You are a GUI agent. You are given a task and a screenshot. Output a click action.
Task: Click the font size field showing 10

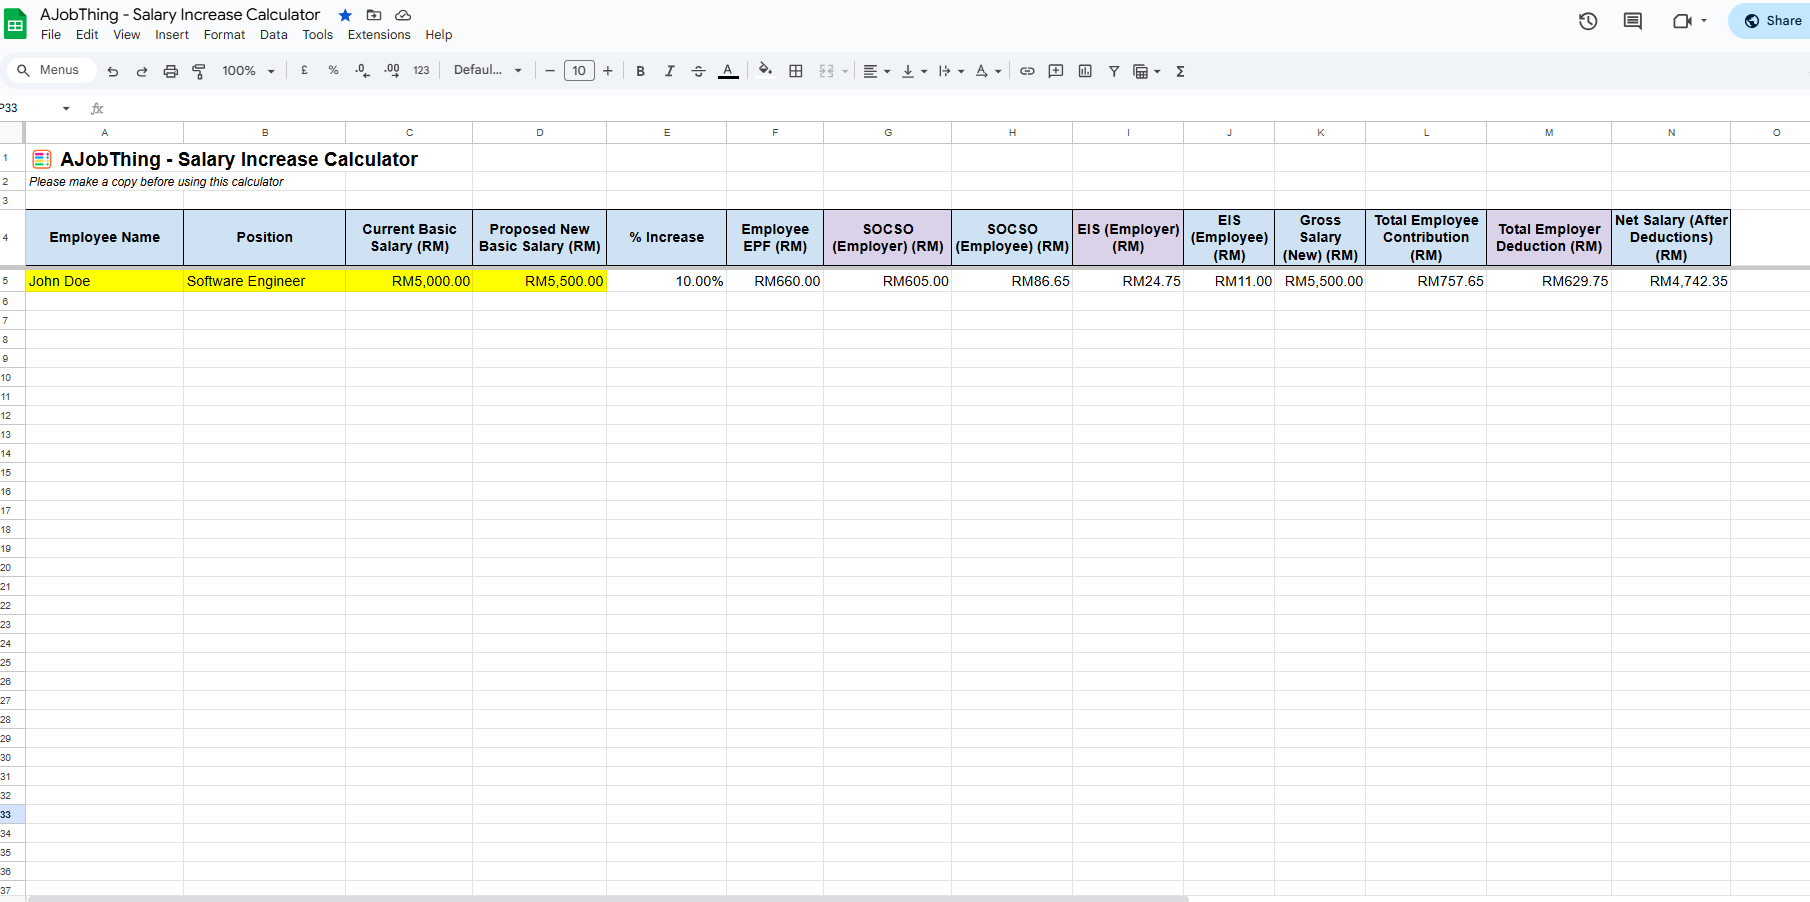[579, 71]
